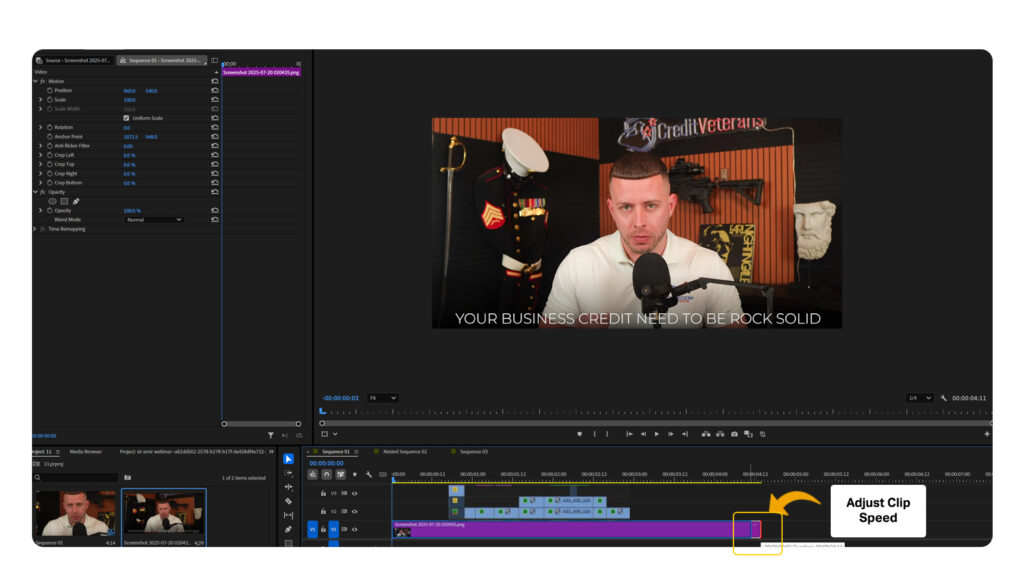1024x588 pixels.
Task: Create ellipse mask under Opacity
Action: [52, 201]
